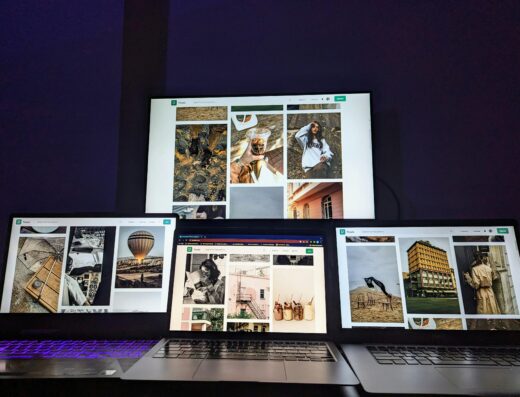Open the profile avatar icon on the right laptop
This screenshot has width=520, height=397.
[490, 231]
